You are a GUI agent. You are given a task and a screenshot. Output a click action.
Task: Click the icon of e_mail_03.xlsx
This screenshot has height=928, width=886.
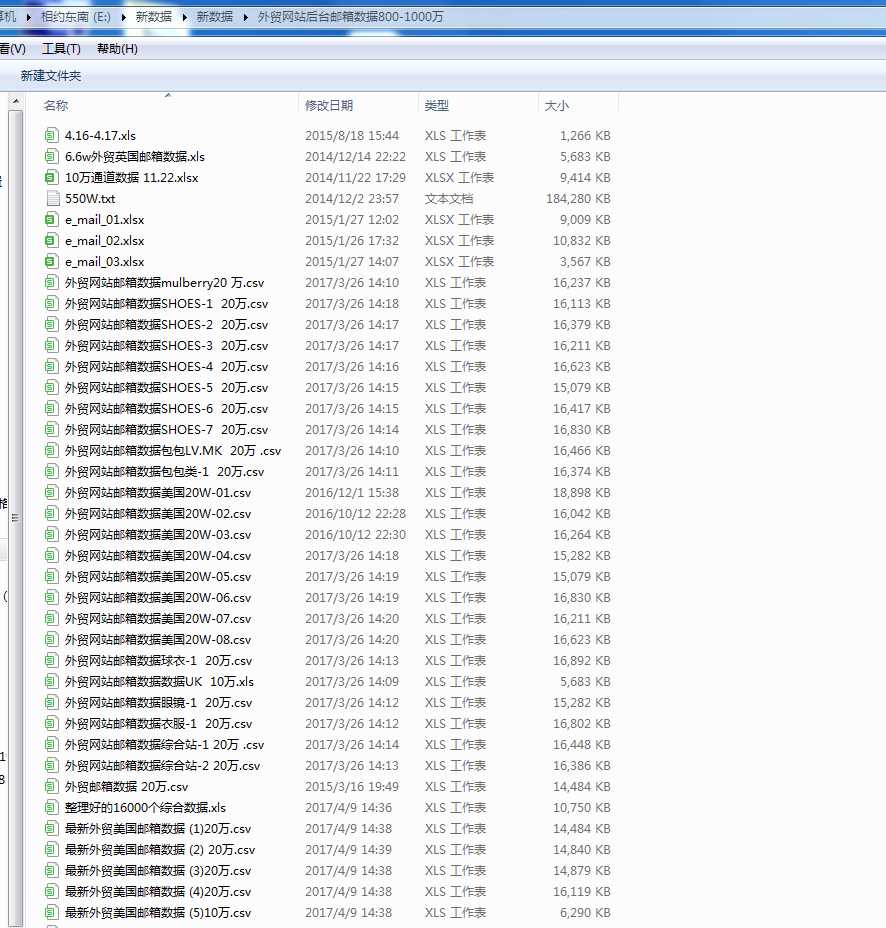(51, 262)
